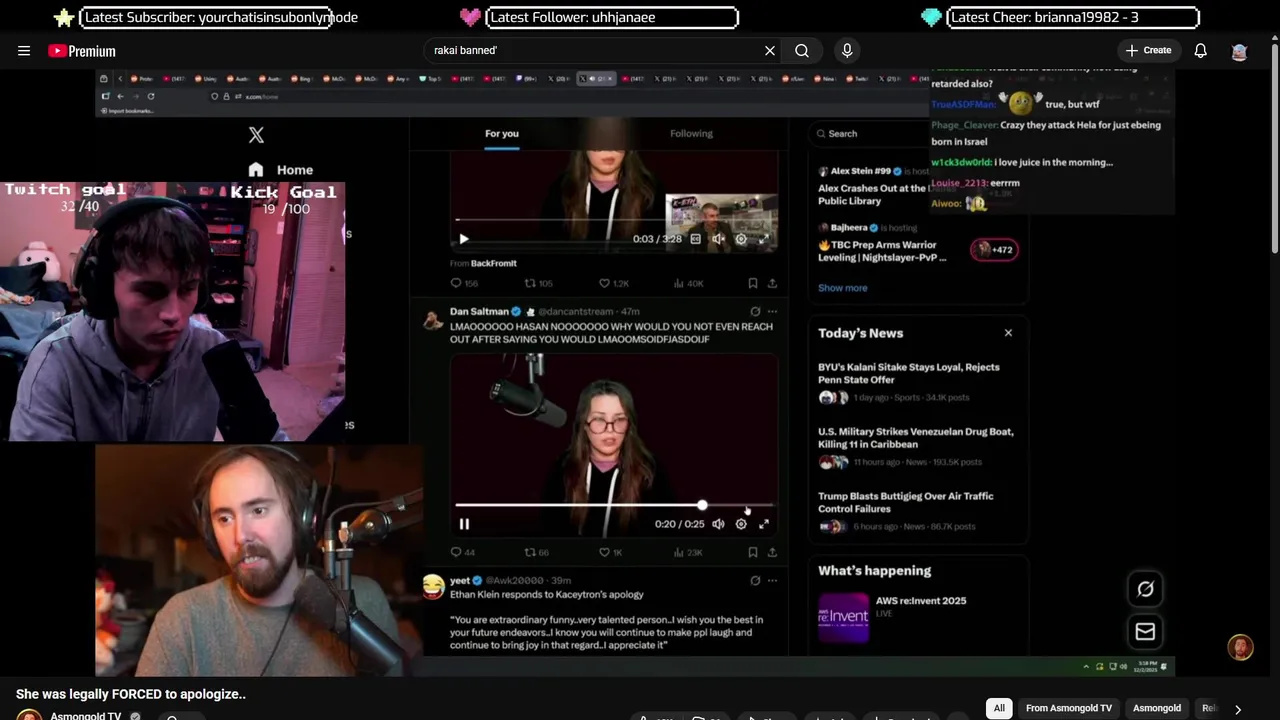Click 'Show more' under live broadcasts
Viewport: 1280px width, 720px height.
[843, 288]
